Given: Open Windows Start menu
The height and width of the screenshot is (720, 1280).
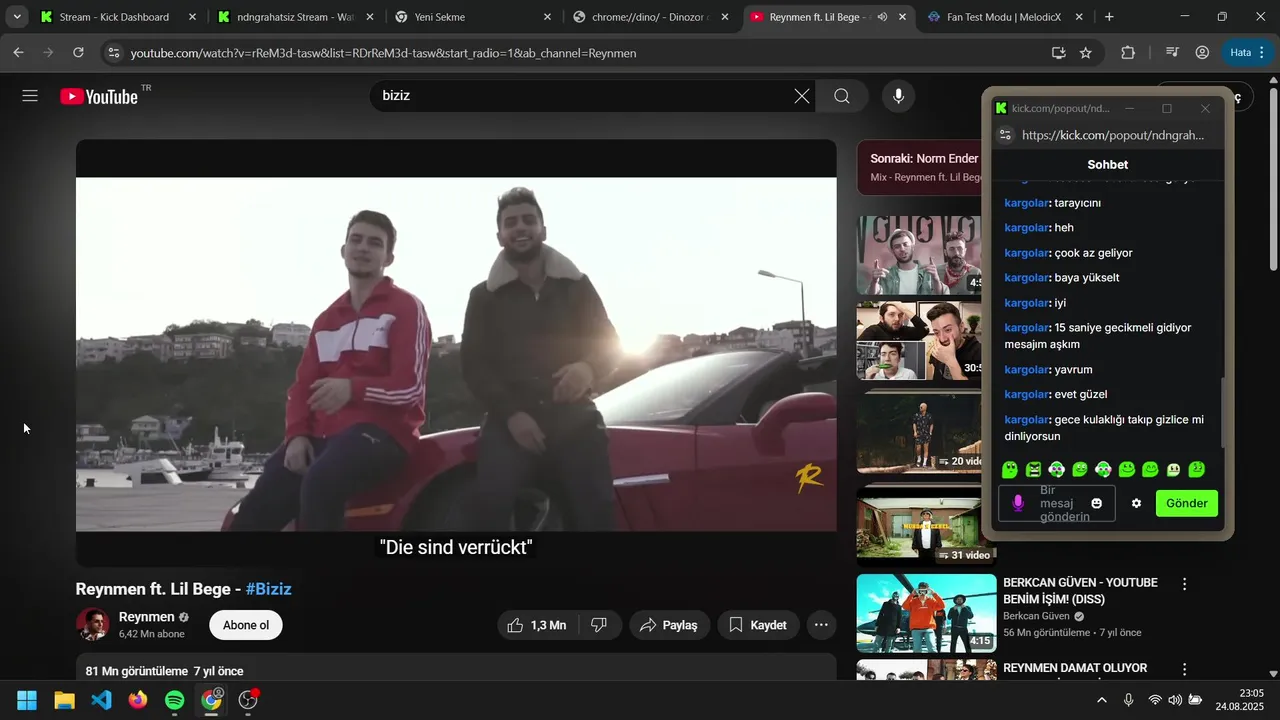Looking at the screenshot, I should pos(27,700).
